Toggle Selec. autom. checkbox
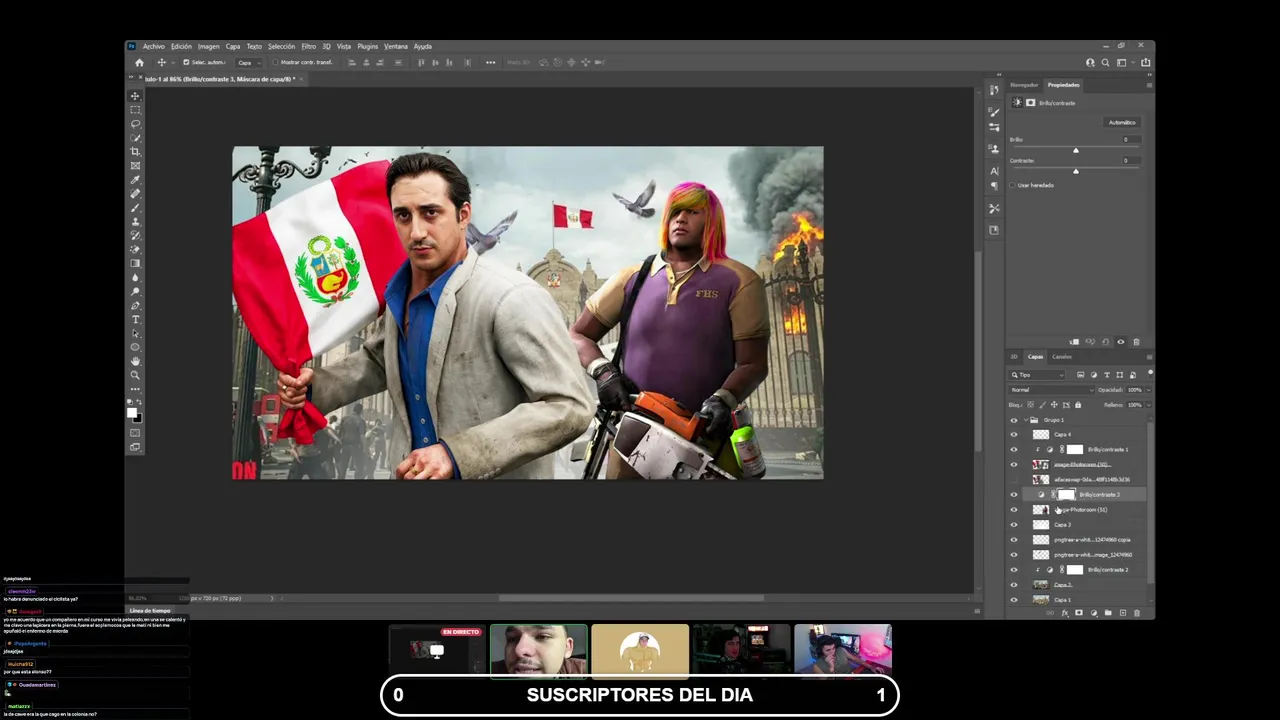The height and width of the screenshot is (720, 1280). click(186, 62)
